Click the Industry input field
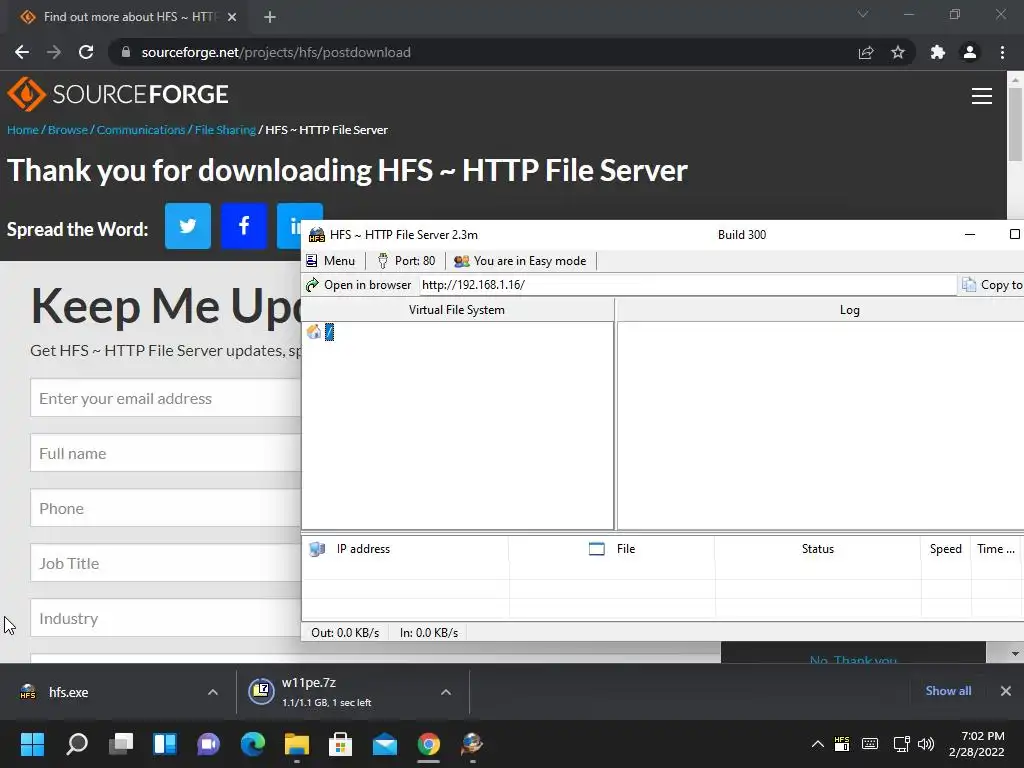This screenshot has width=1024, height=768. tap(166, 617)
